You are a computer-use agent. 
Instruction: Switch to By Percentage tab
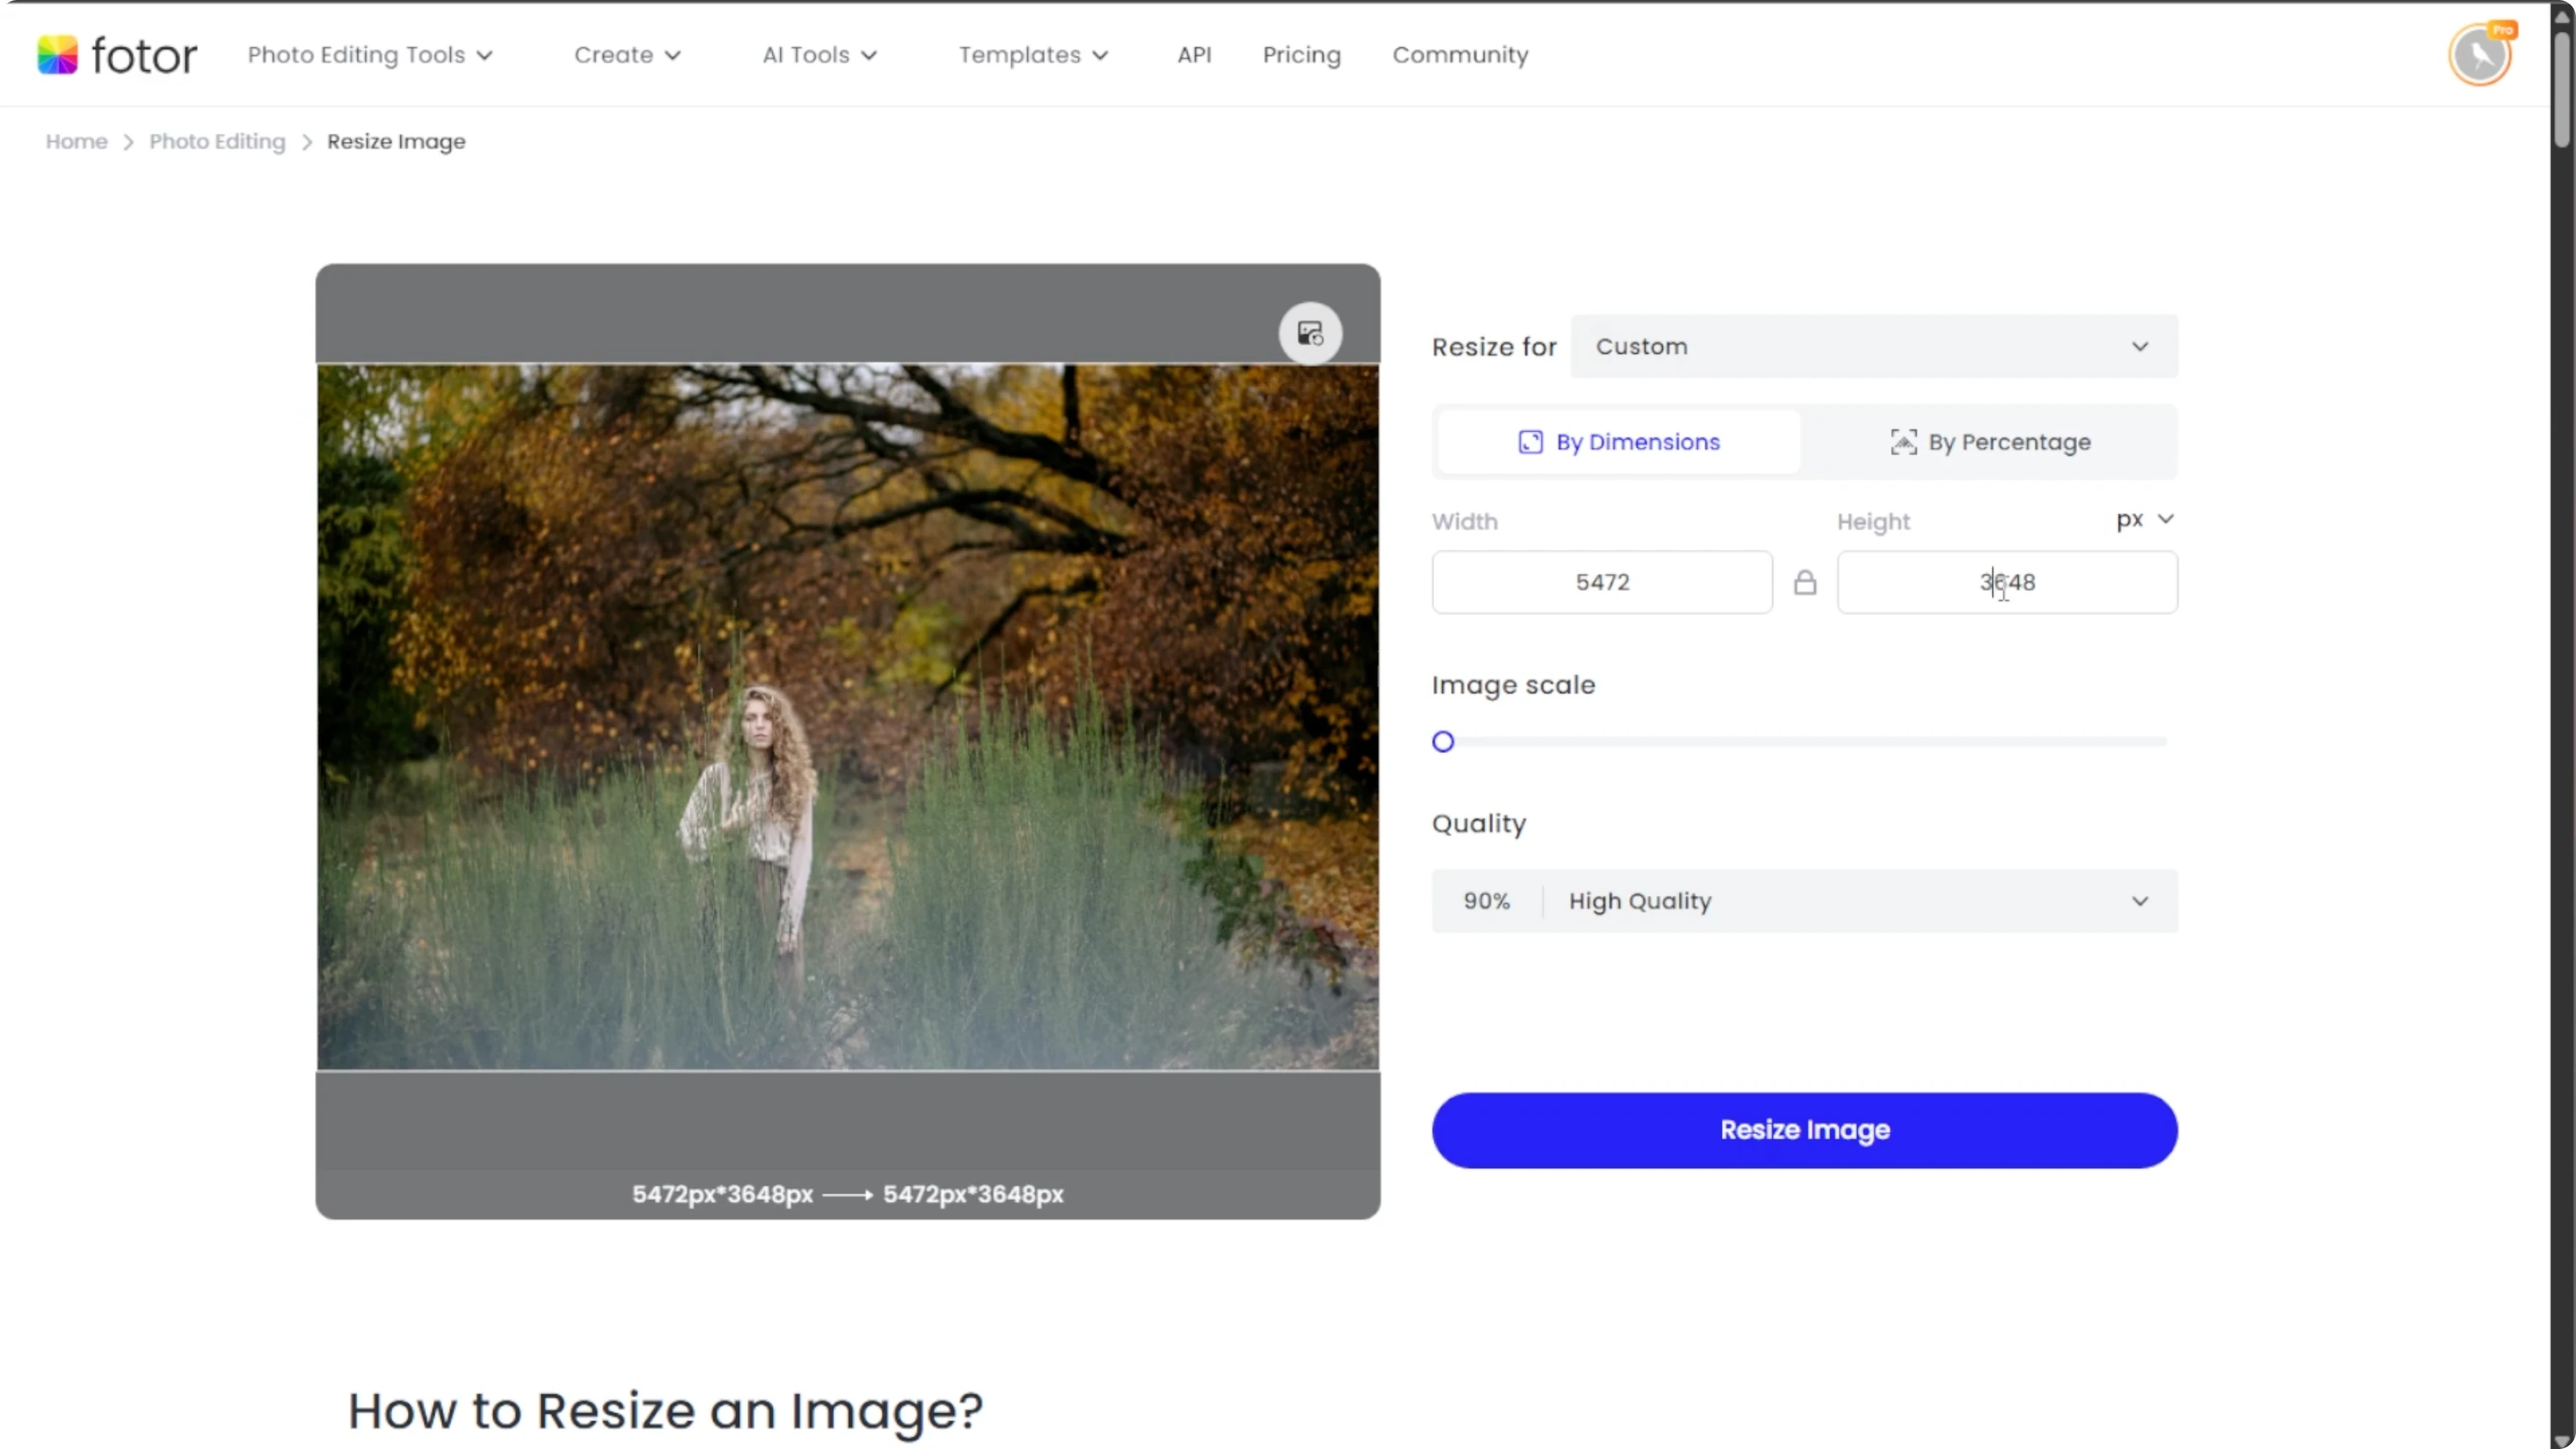(x=1990, y=442)
